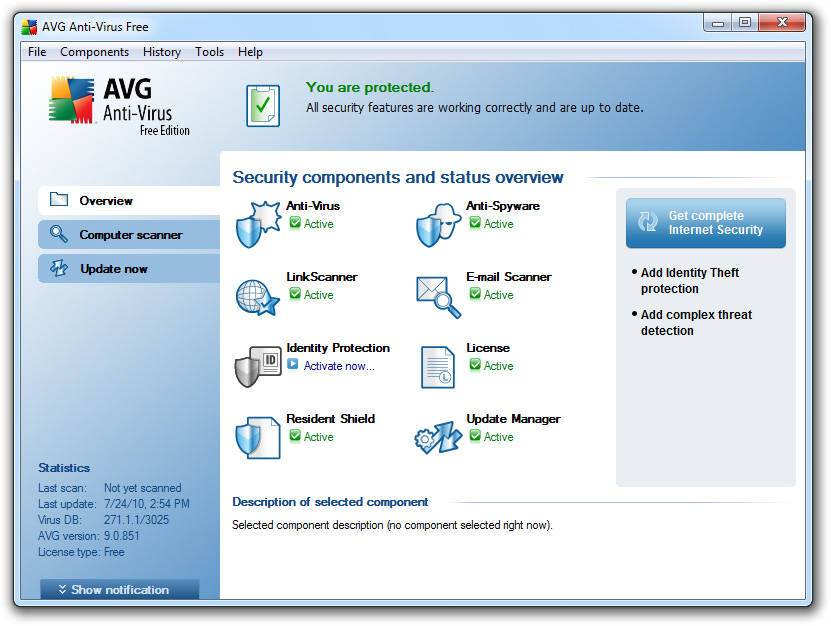Open the Identity Protection ID shield icon
The height and width of the screenshot is (626, 831).
[258, 367]
